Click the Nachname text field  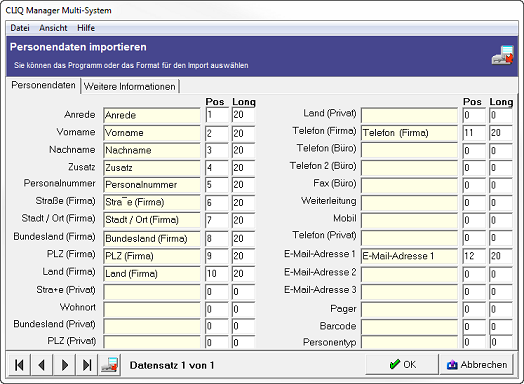(152, 150)
